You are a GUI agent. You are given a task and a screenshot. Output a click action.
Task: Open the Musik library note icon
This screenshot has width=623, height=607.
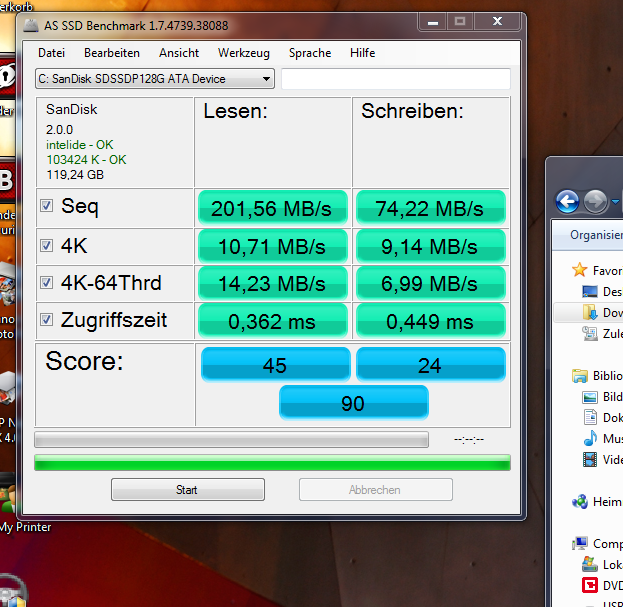[x=590, y=438]
